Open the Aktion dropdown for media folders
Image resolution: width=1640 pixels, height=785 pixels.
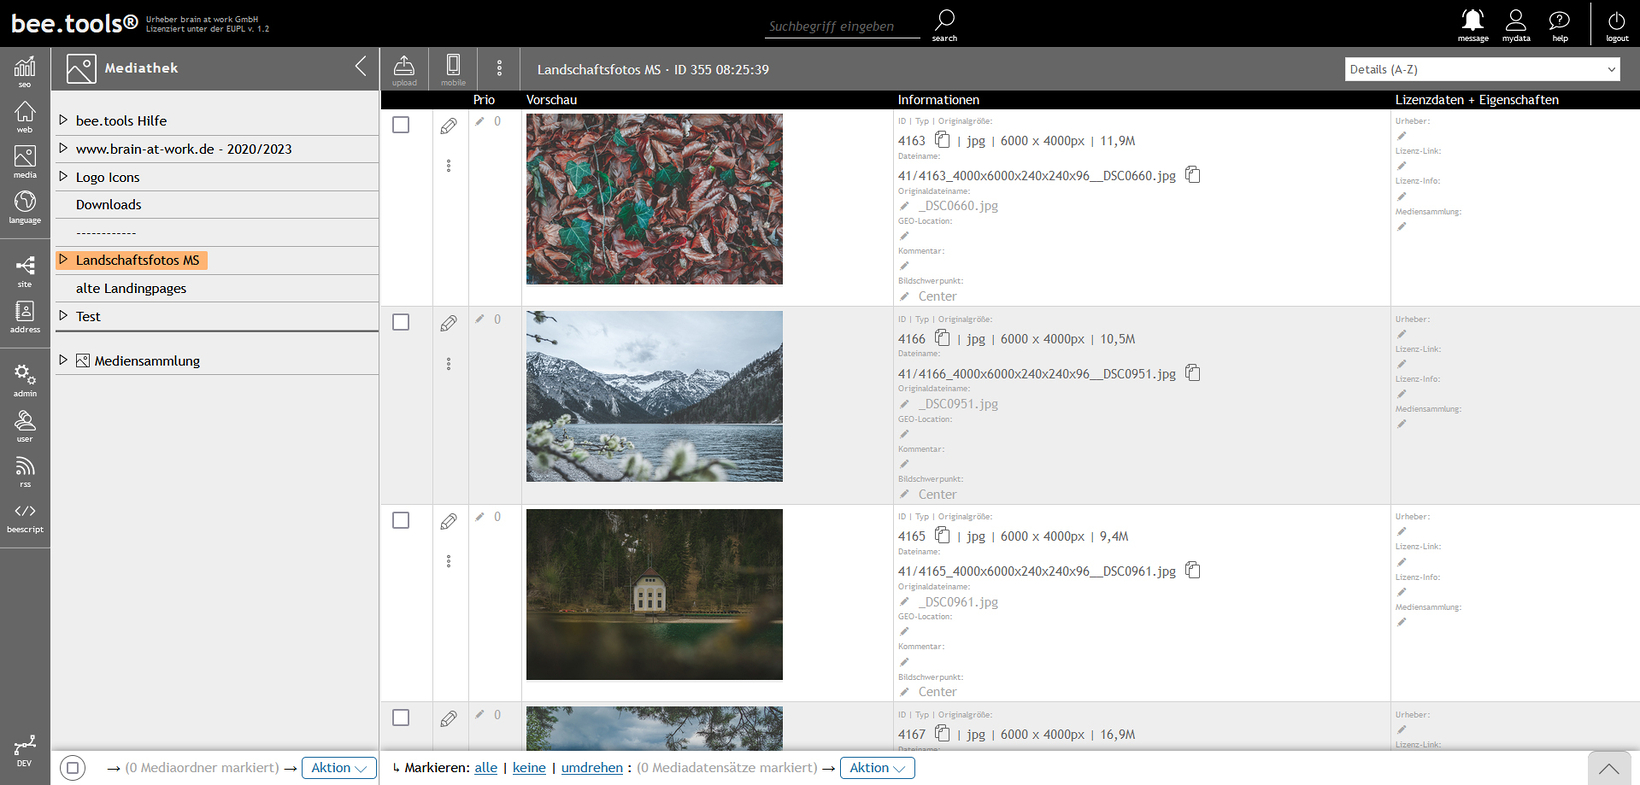click(339, 768)
